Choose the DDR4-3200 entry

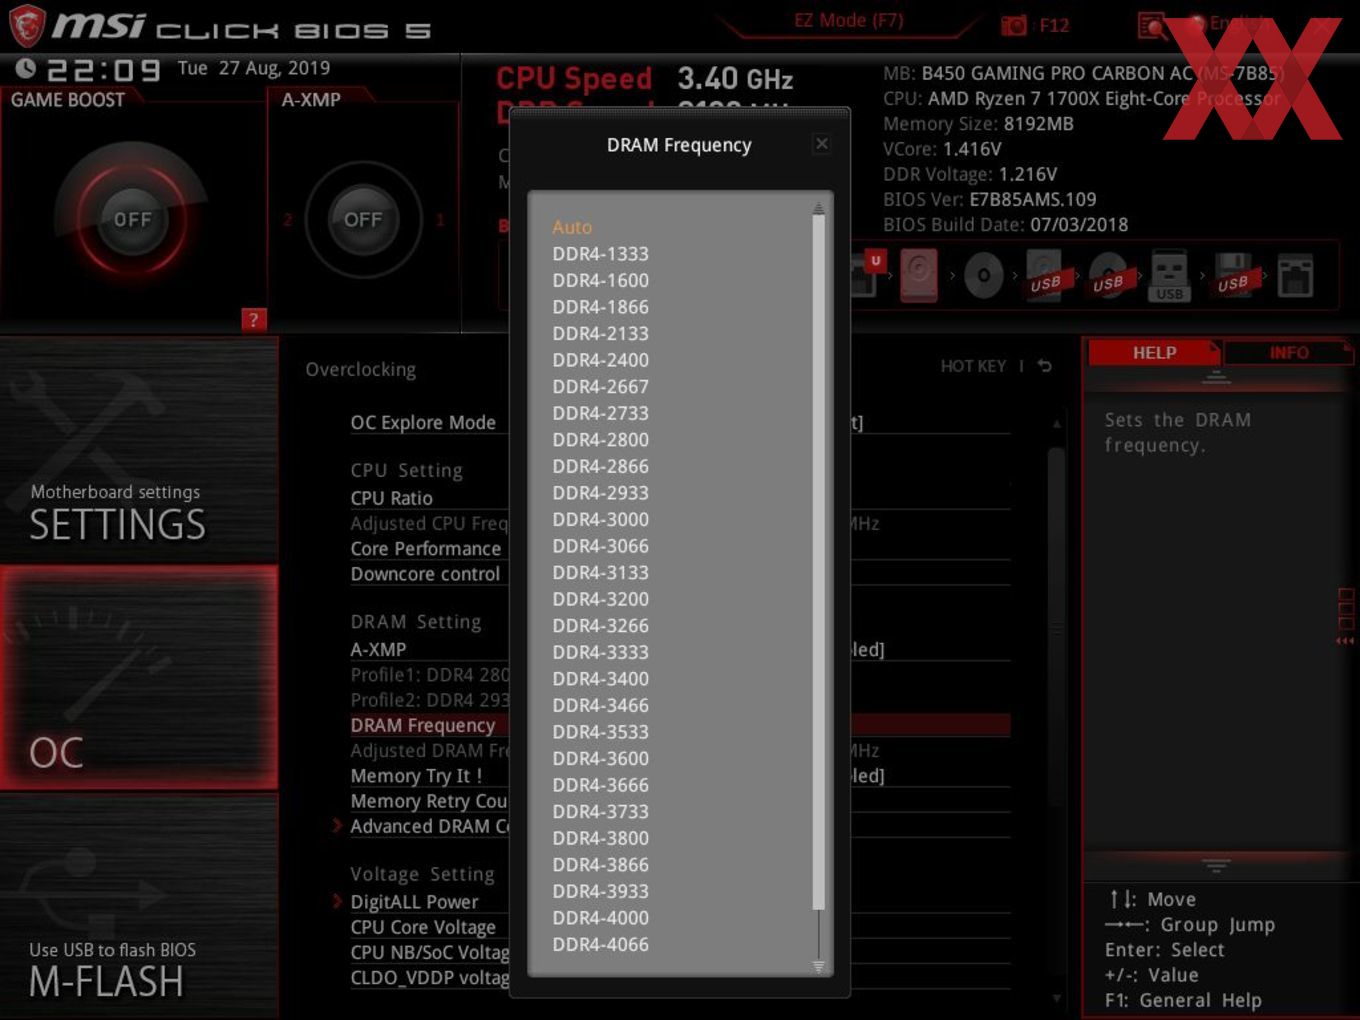(x=600, y=599)
